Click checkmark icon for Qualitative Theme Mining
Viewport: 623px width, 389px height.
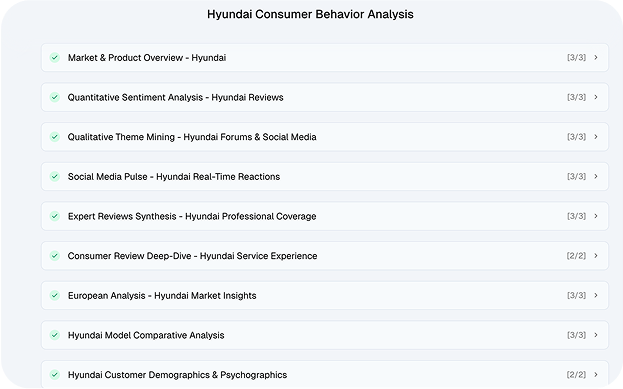pyautogui.click(x=55, y=137)
